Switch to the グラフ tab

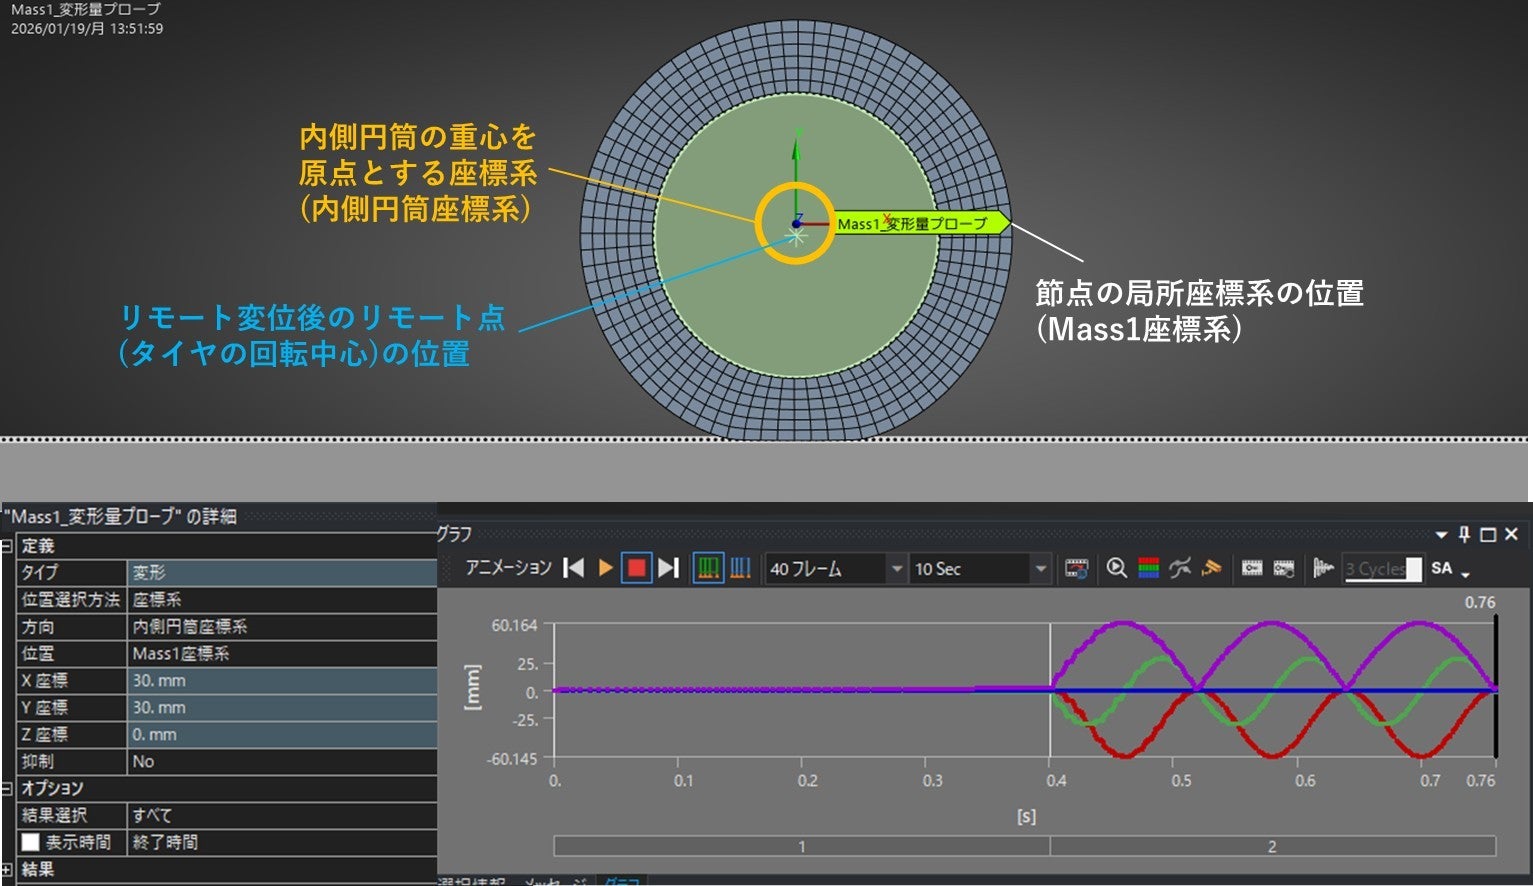[x=622, y=881]
